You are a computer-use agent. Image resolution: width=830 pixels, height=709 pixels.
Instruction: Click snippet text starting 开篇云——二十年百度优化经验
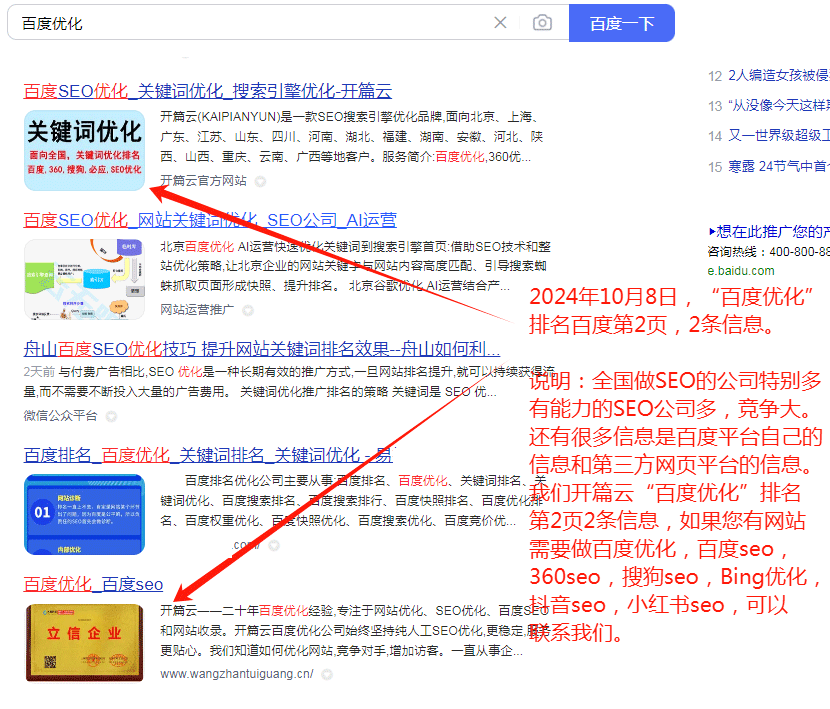pos(355,631)
